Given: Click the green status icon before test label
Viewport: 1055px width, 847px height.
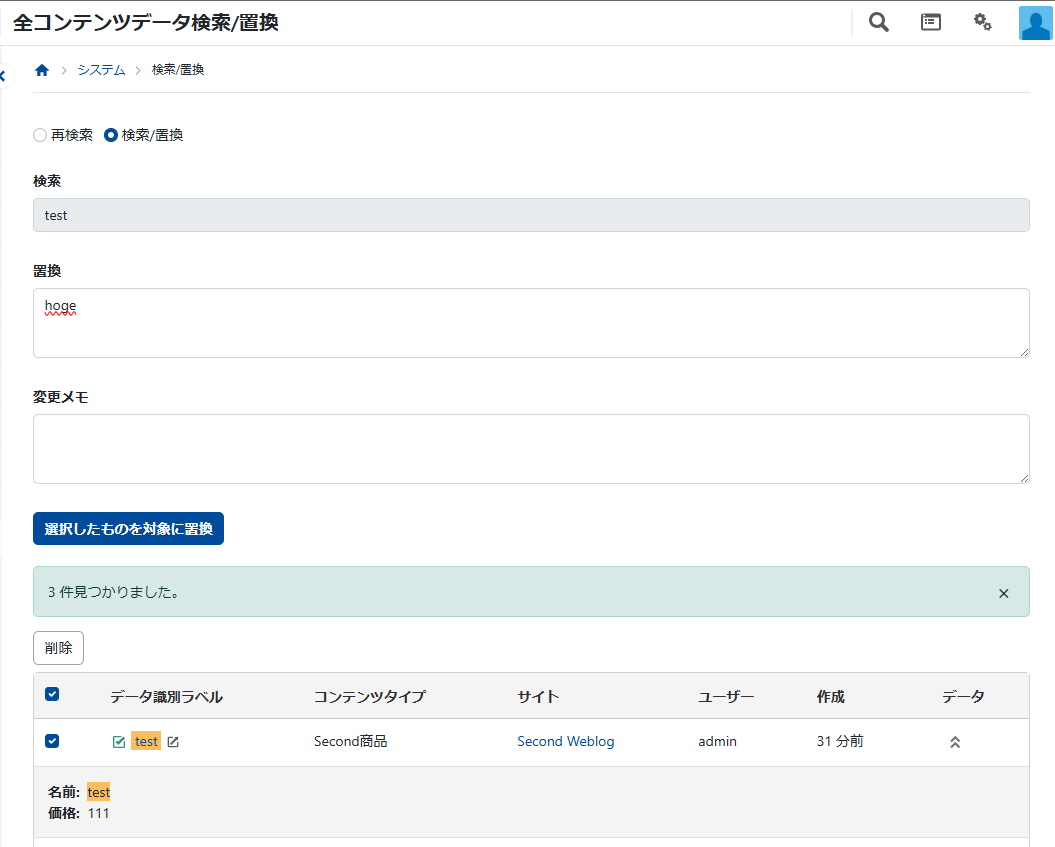Looking at the screenshot, I should (x=119, y=742).
